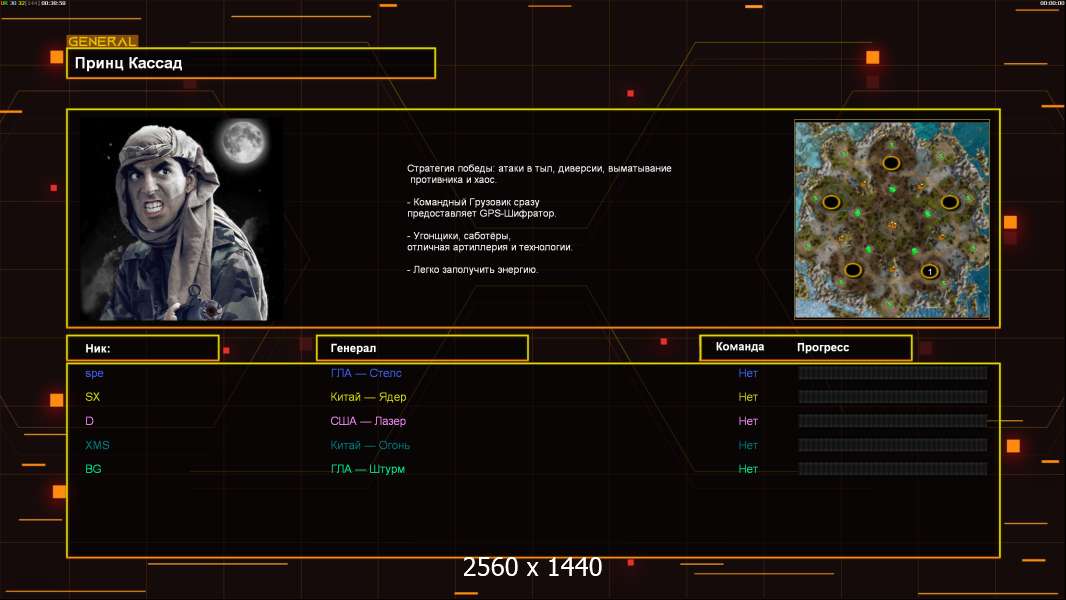Click the Принц Кассад name field
Image resolution: width=1066 pixels, height=600 pixels.
pos(250,63)
